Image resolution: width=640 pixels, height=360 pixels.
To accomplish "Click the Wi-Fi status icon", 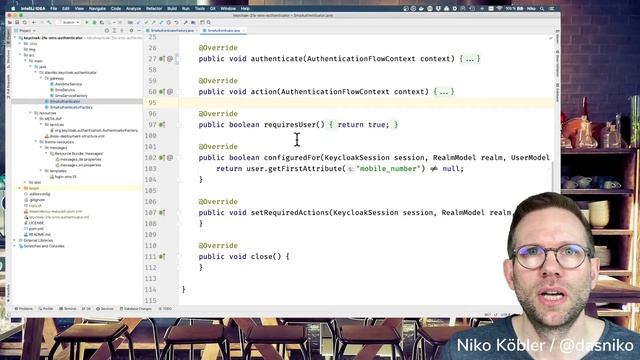I will click(x=499, y=8).
